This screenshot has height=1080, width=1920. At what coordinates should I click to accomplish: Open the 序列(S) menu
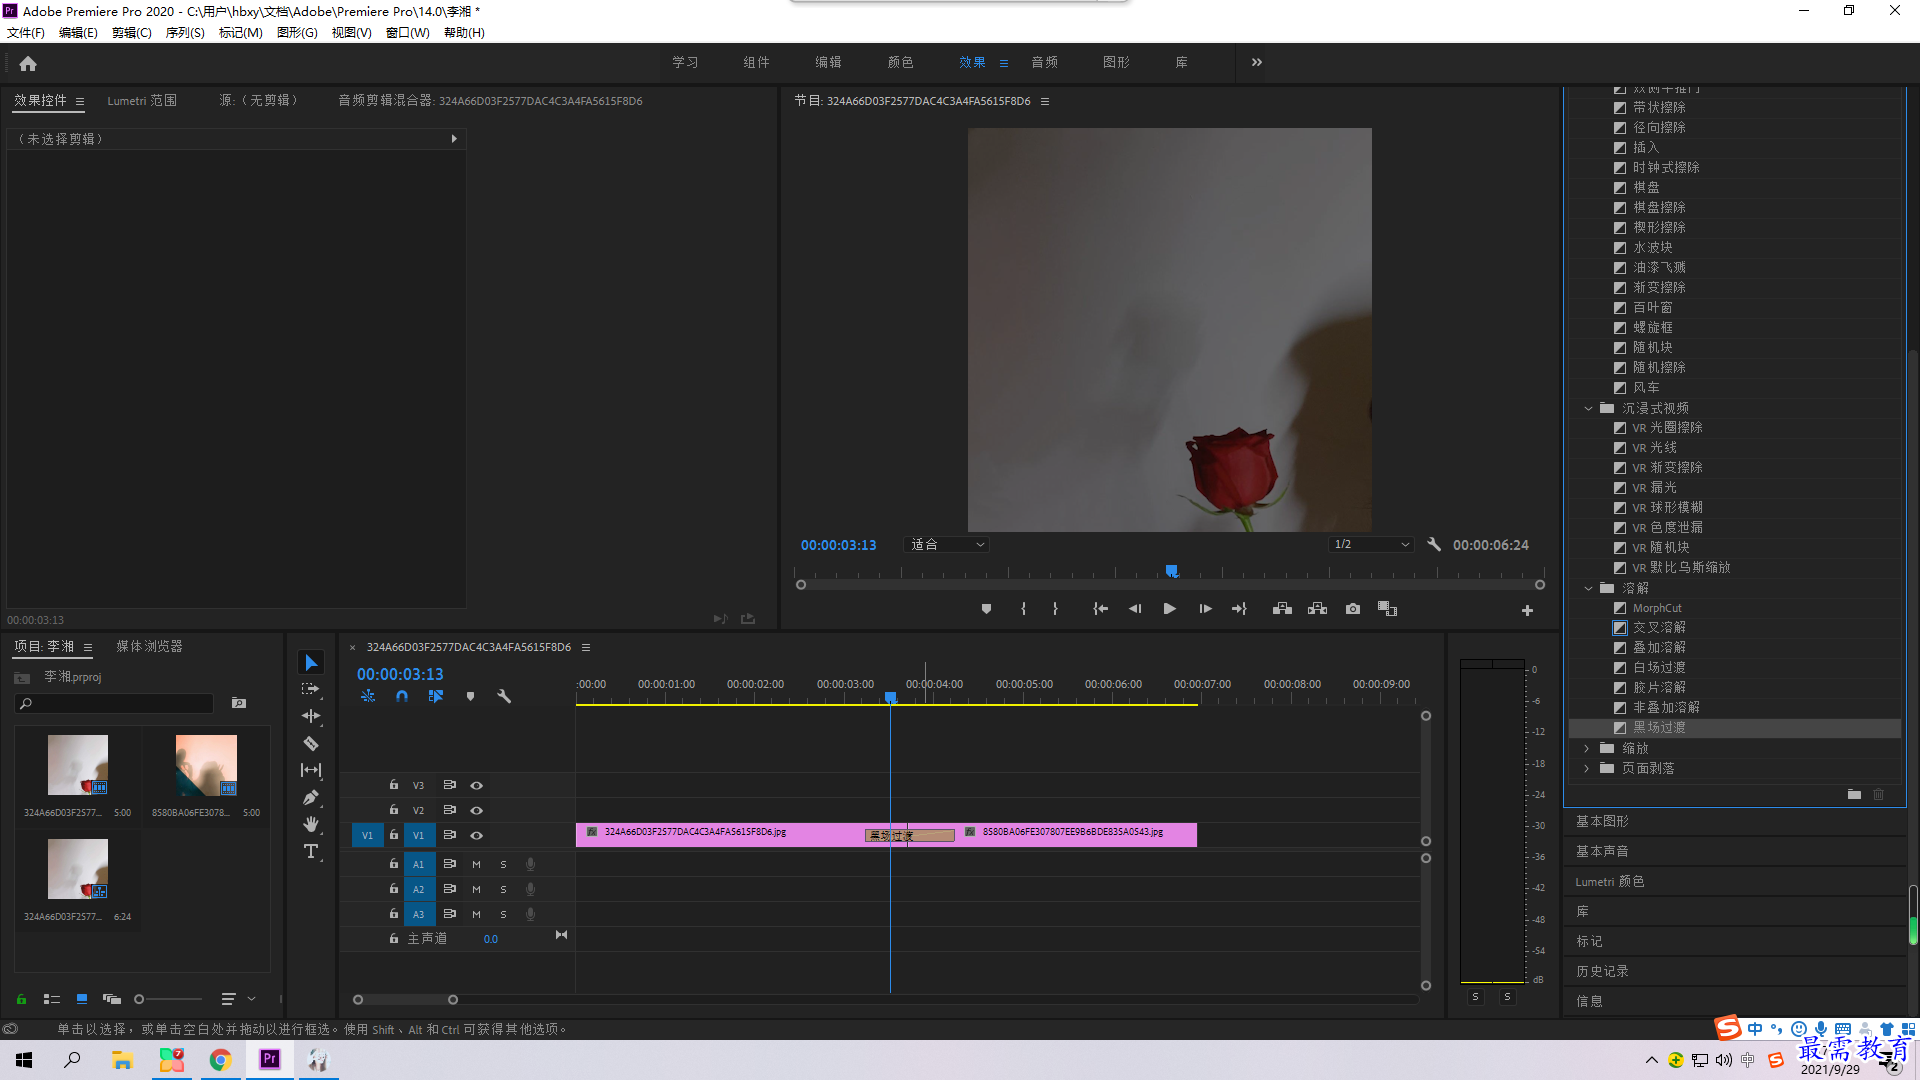pos(185,33)
